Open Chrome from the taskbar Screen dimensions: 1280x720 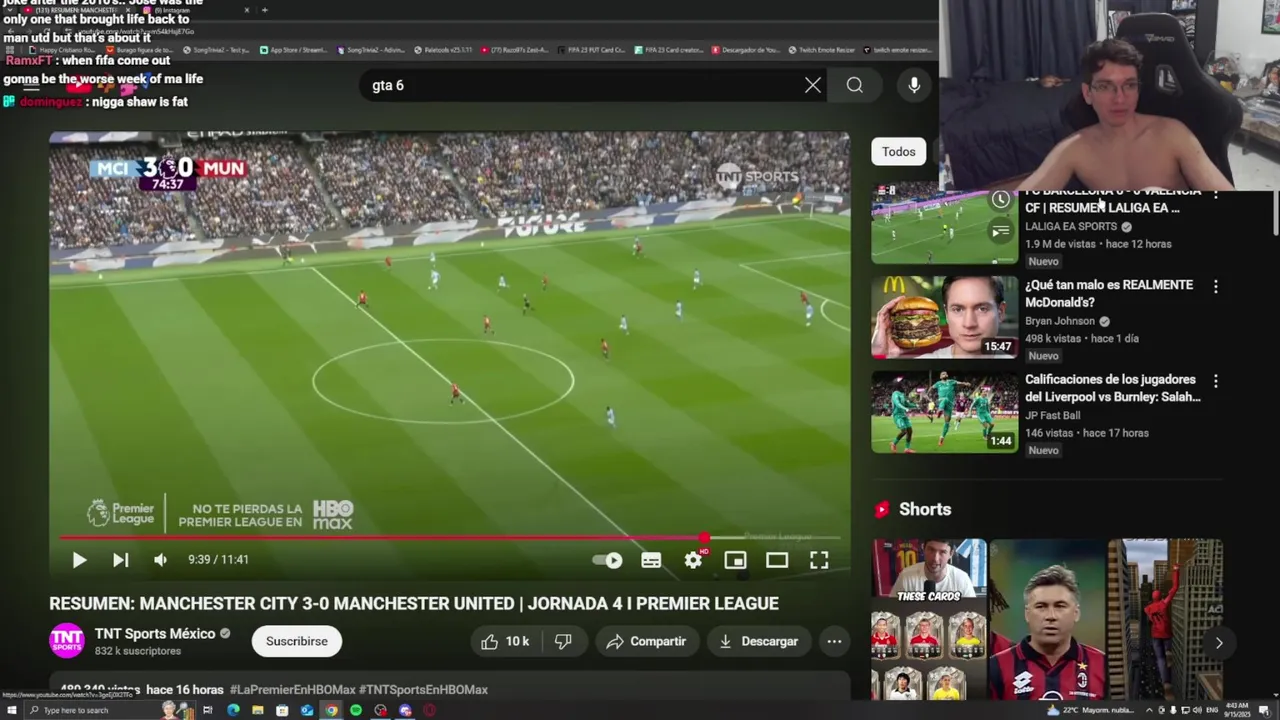(331, 710)
